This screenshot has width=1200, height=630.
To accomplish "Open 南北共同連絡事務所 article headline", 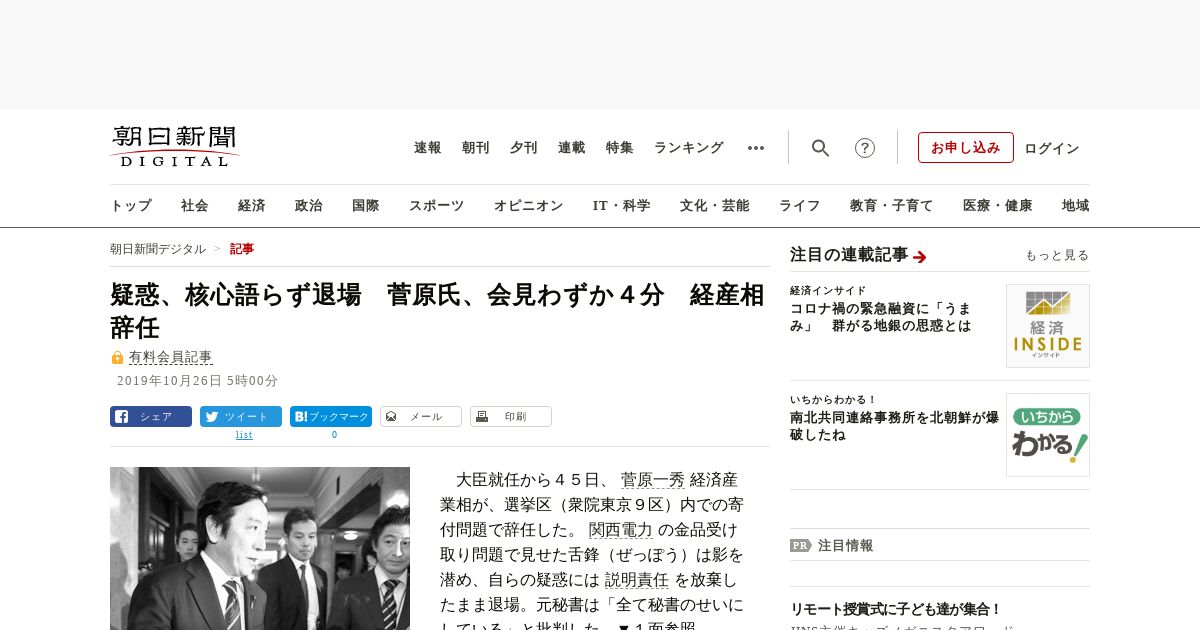I will pos(894,427).
